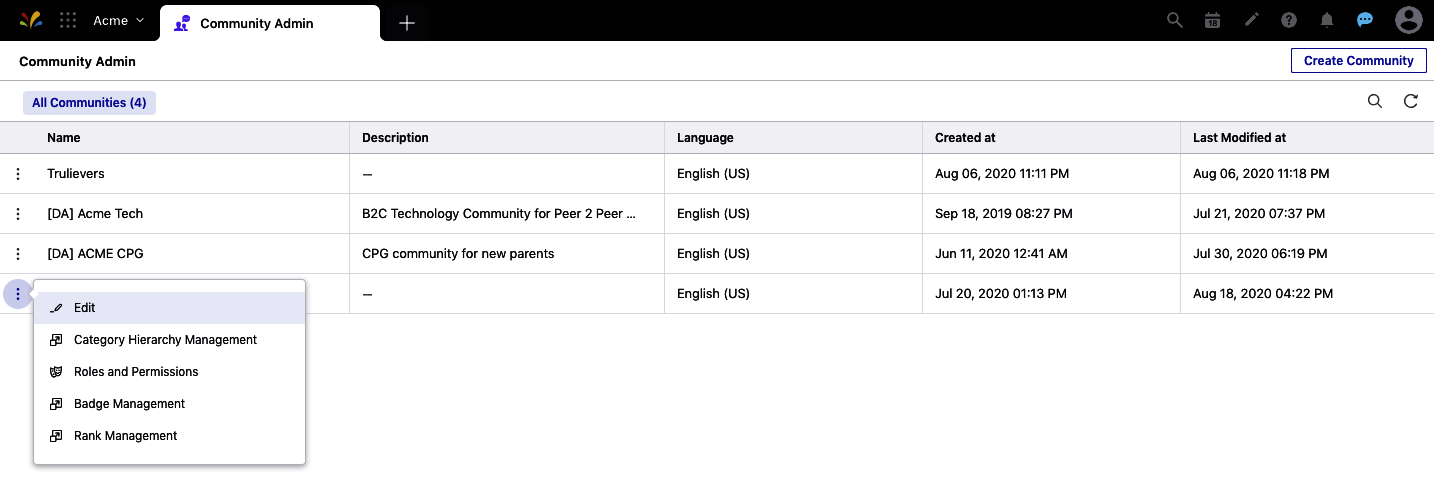Open options menu for [DA] ACME CPG

click(x=18, y=254)
